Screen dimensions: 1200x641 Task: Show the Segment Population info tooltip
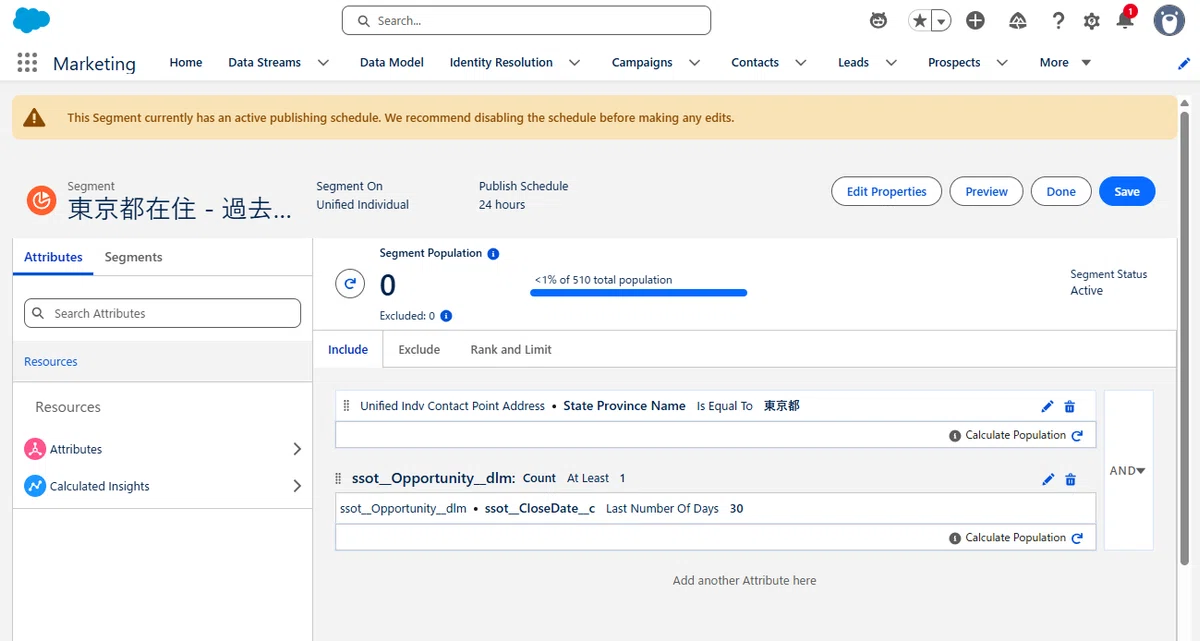click(x=493, y=254)
